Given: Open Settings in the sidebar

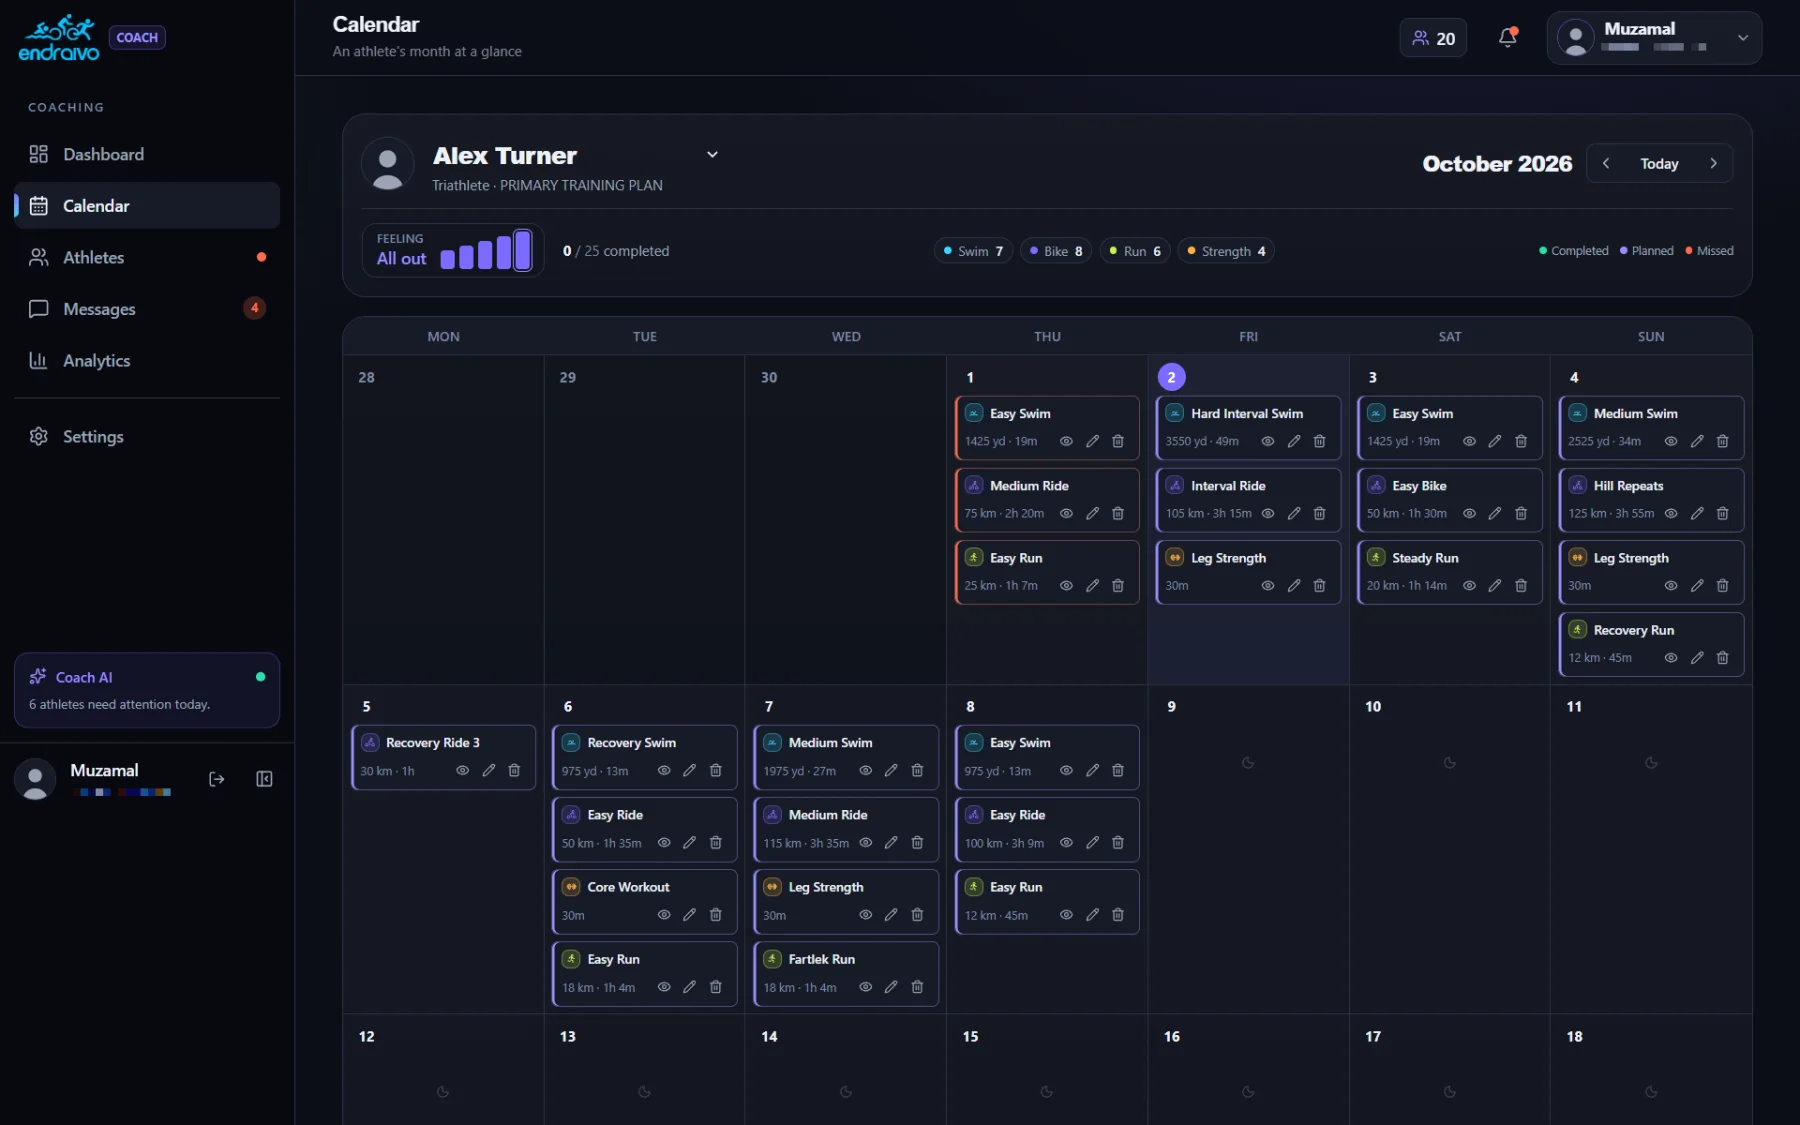Looking at the screenshot, I should tap(147, 436).
